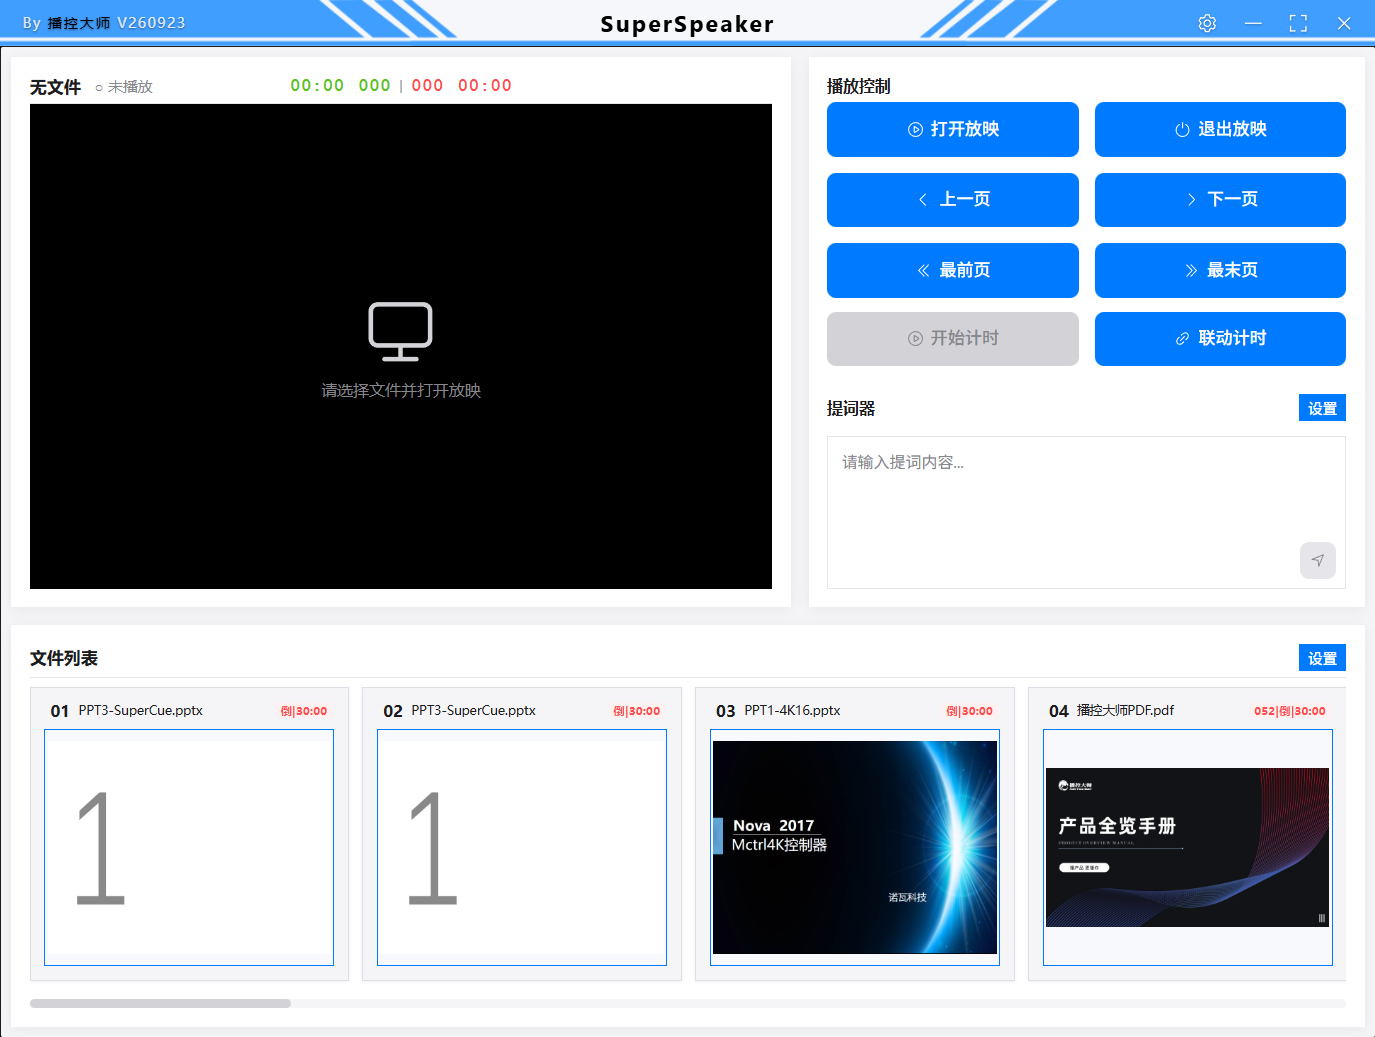The width and height of the screenshot is (1375, 1037).
Task: Click the 052|倒|30:00 timer on file 04
Action: [1290, 711]
